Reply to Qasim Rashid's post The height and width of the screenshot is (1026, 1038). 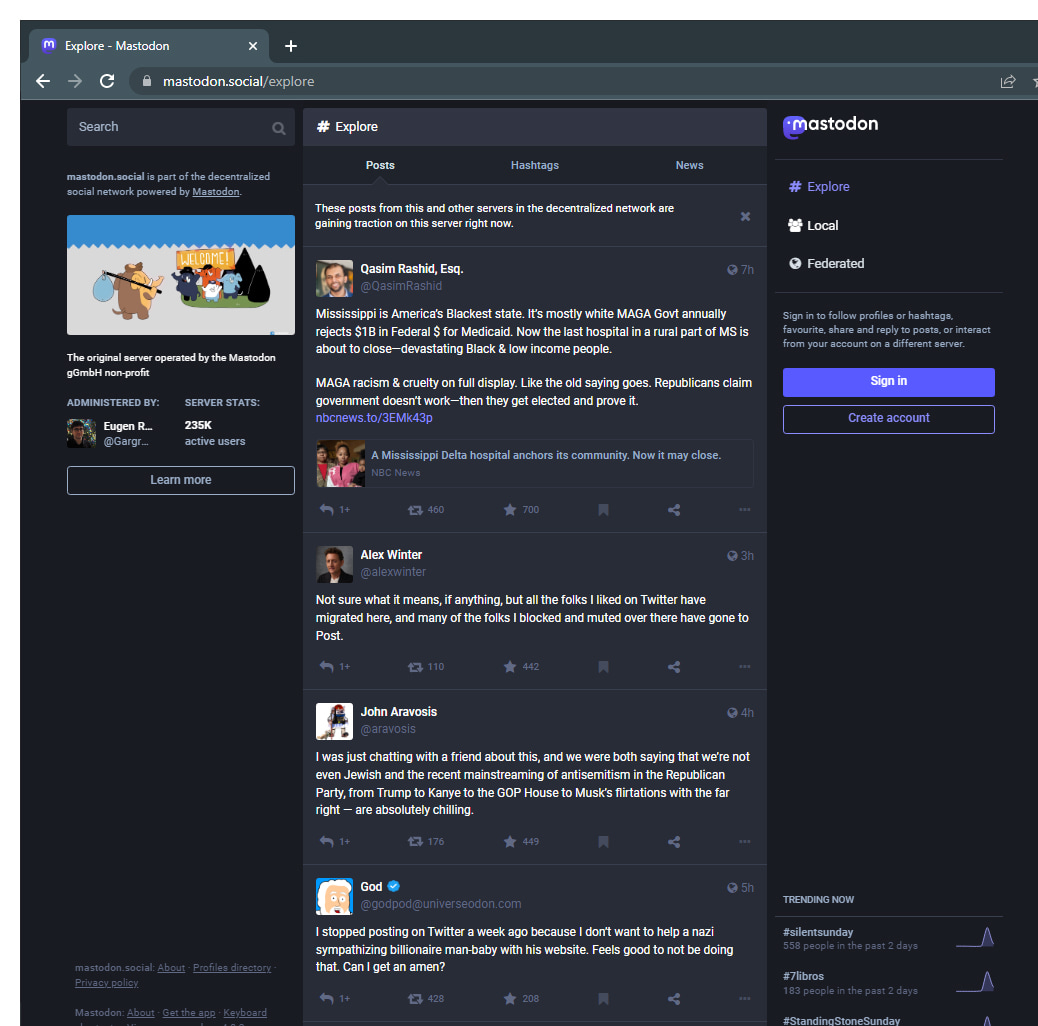(326, 509)
